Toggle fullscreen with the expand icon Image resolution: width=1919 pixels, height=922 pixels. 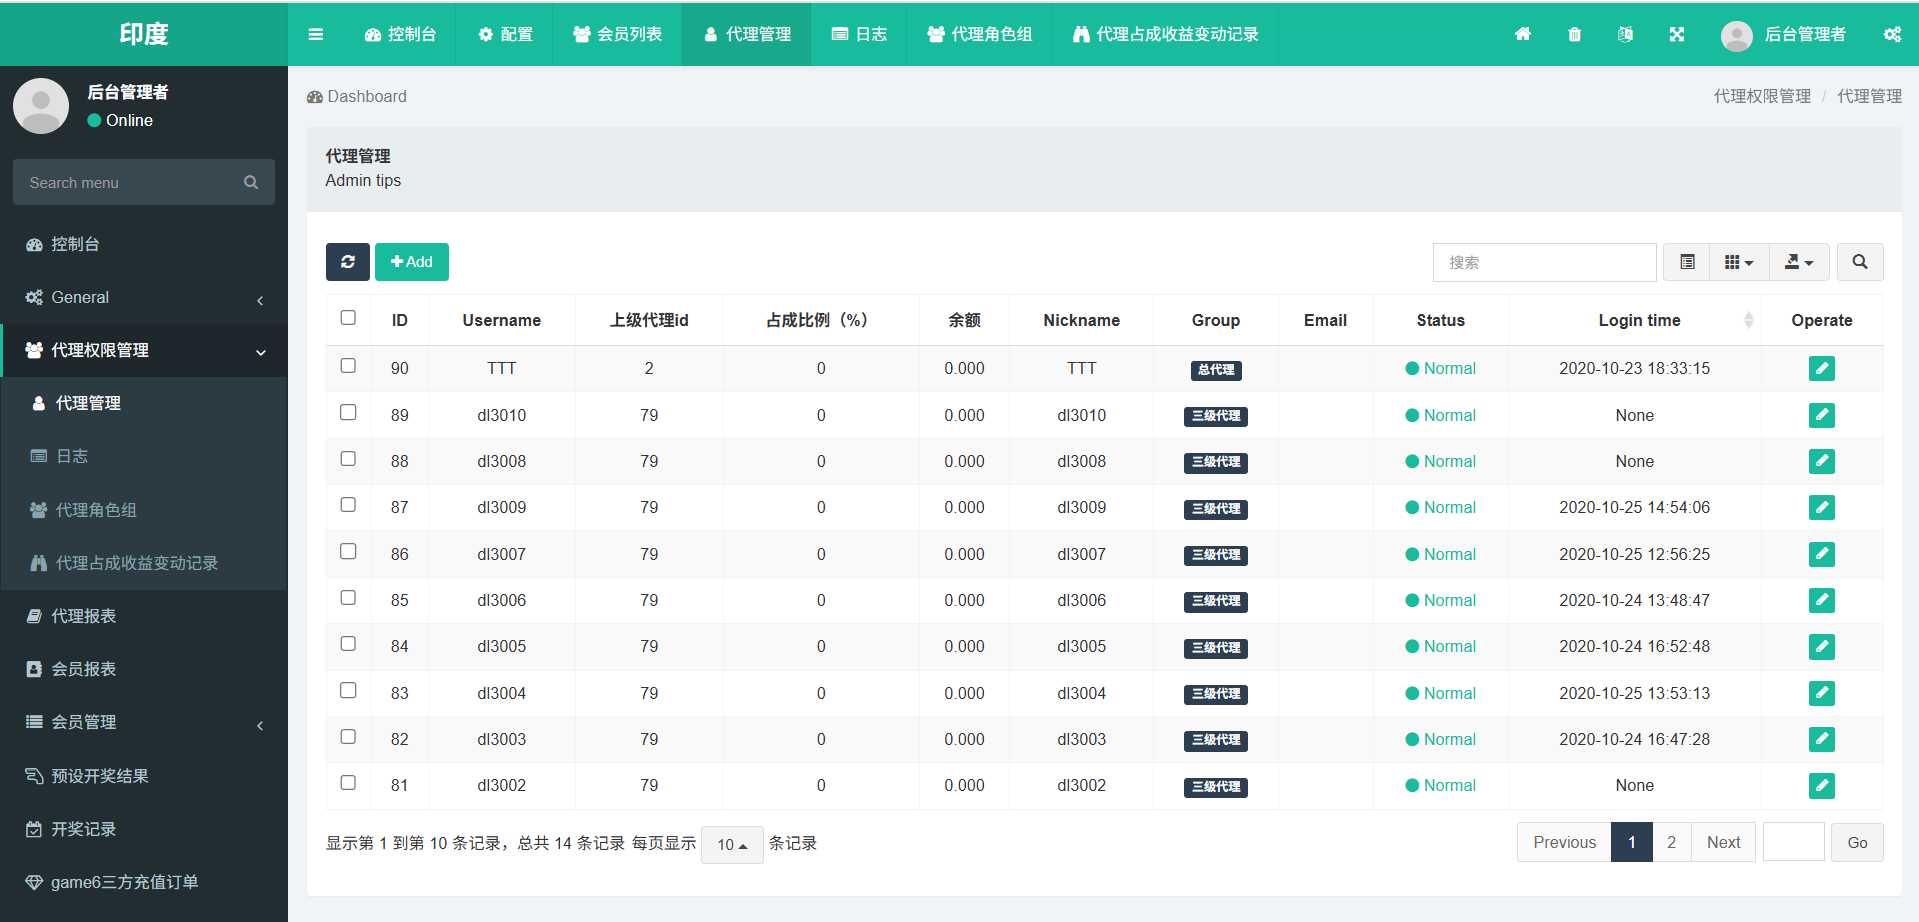[1677, 34]
